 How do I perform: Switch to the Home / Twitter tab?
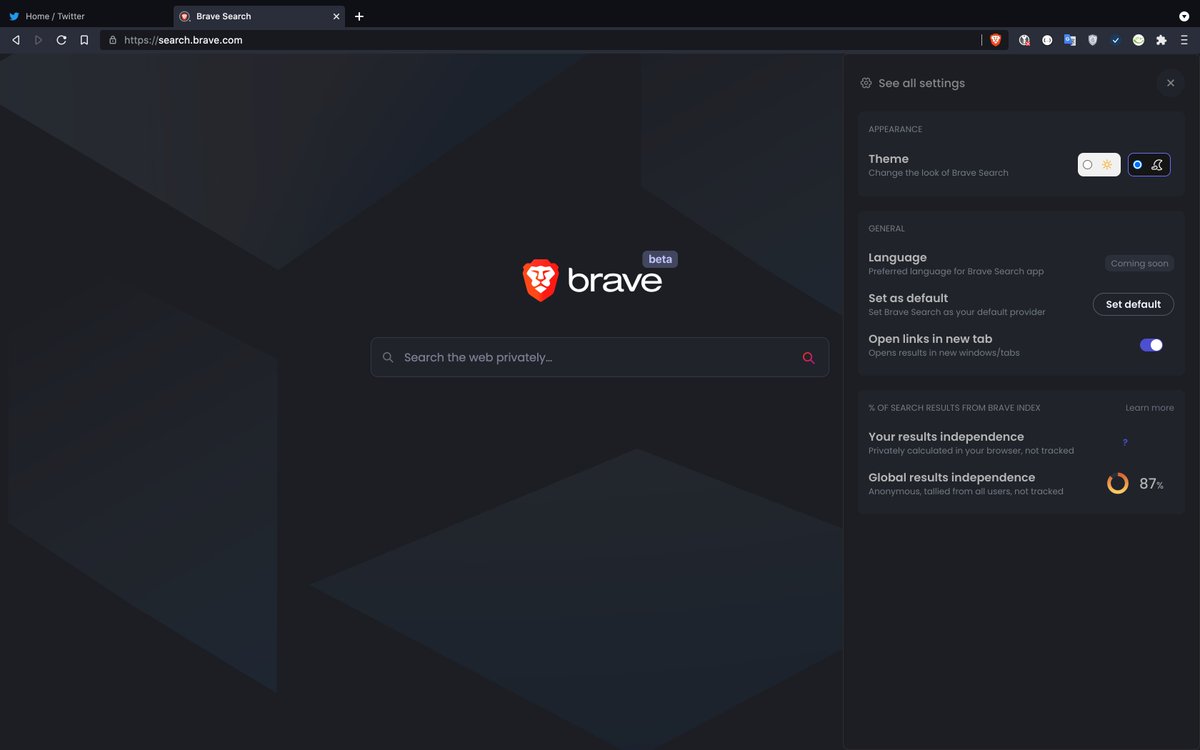click(x=85, y=16)
